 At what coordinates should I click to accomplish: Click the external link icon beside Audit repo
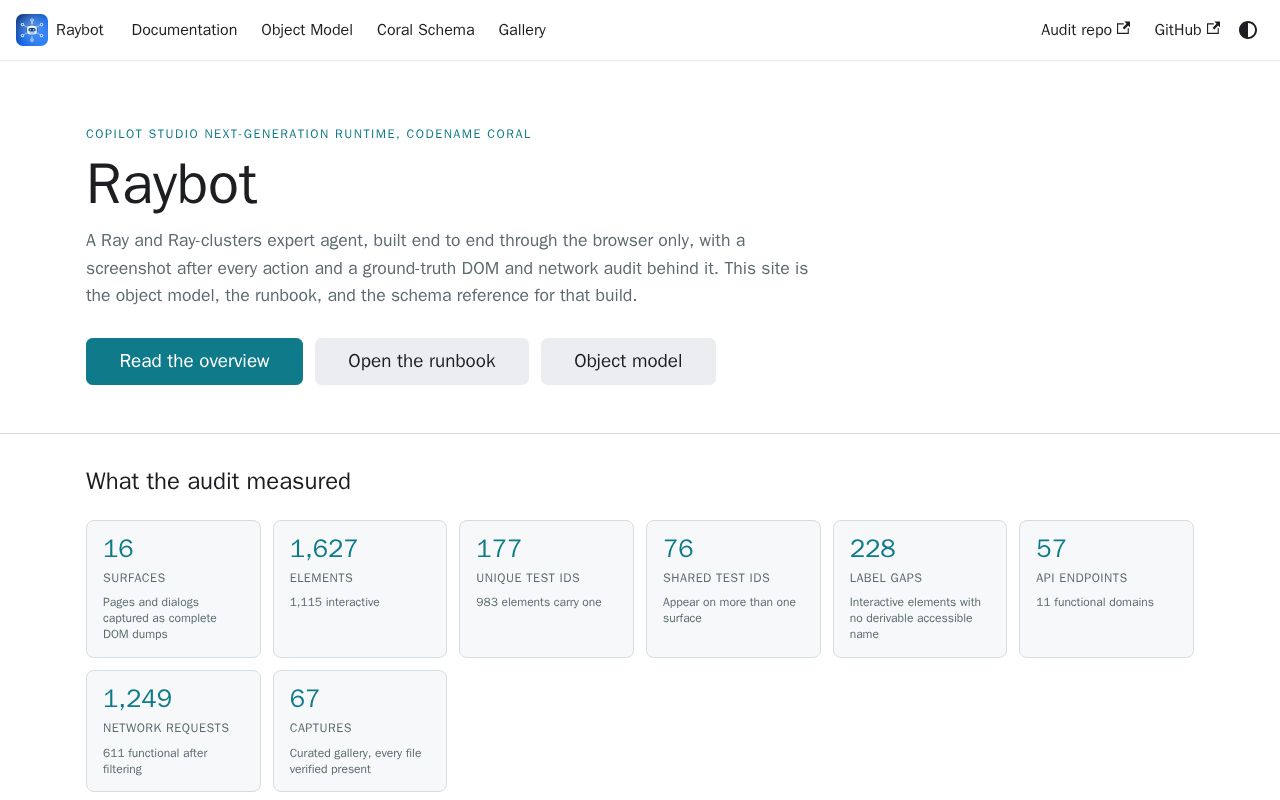tap(1123, 29)
